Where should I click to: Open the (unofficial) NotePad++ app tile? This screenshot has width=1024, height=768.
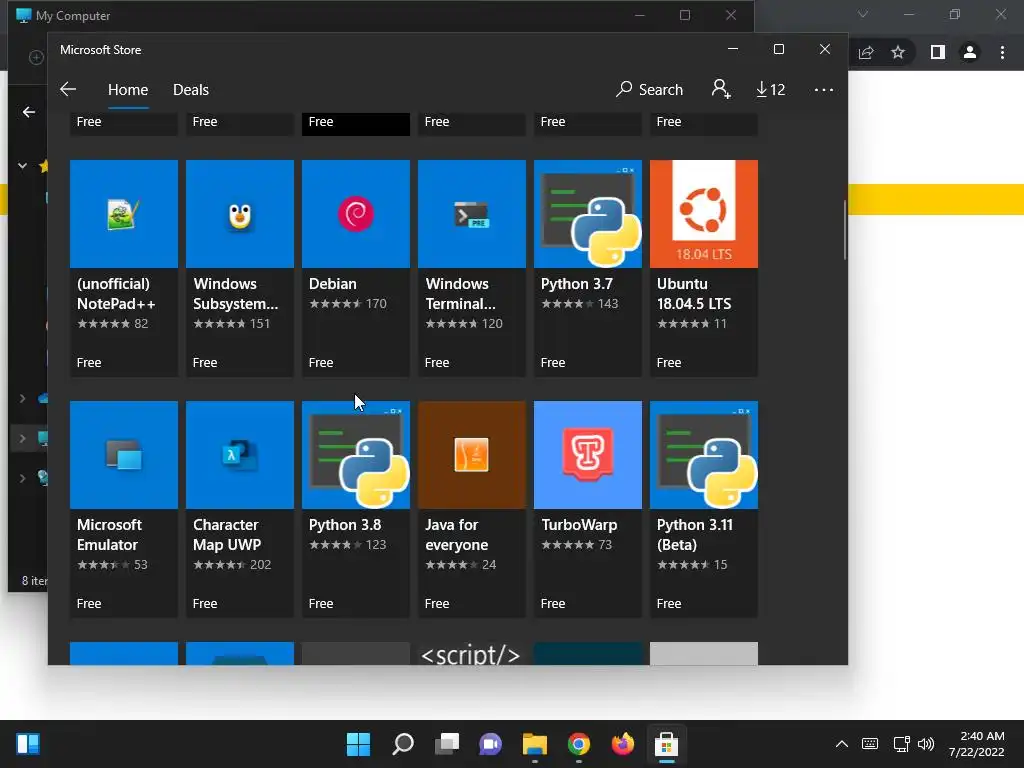click(x=123, y=268)
